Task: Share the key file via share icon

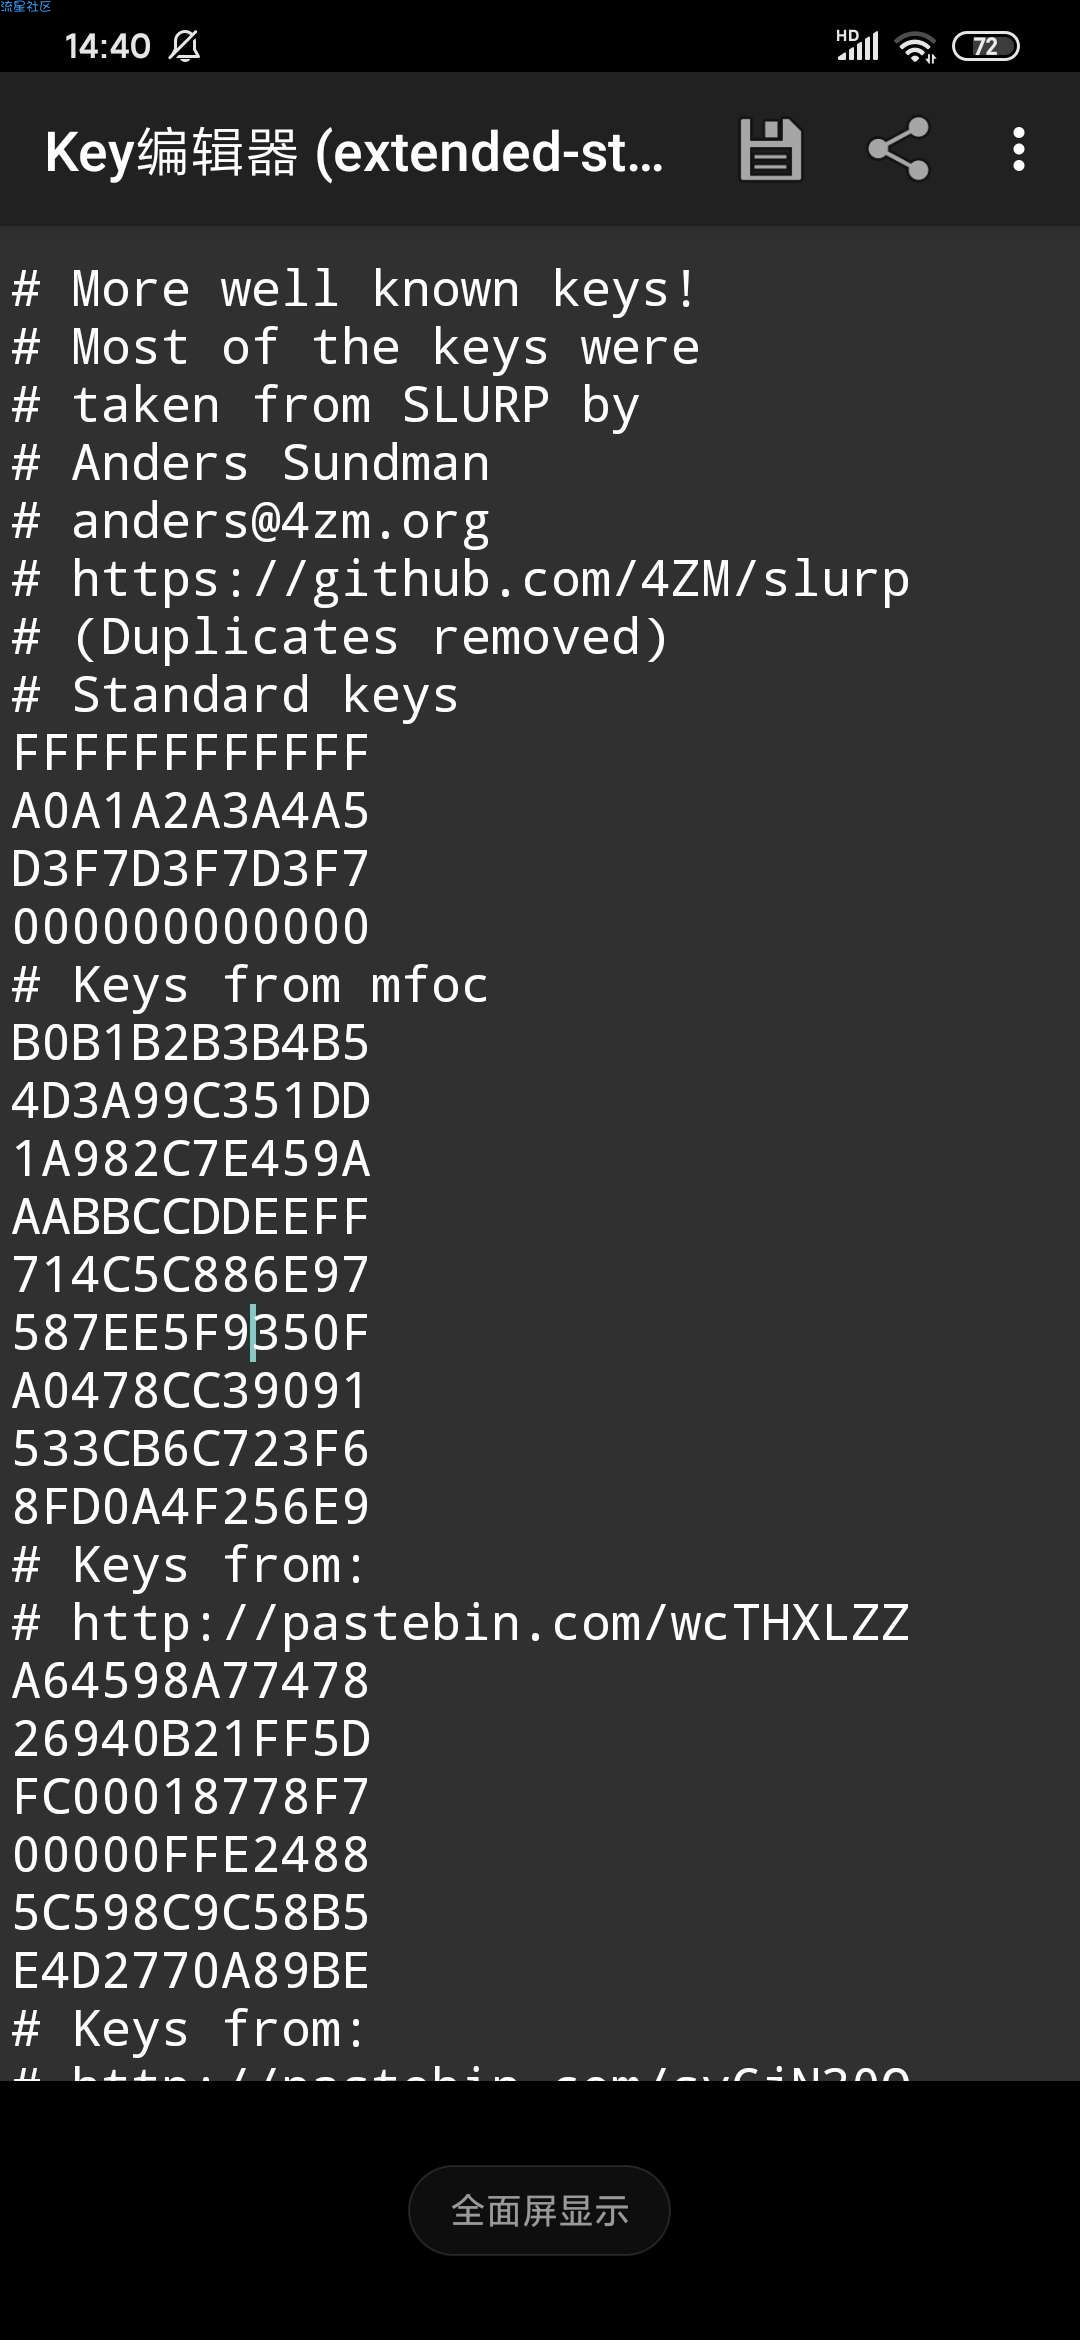Action: [x=898, y=150]
